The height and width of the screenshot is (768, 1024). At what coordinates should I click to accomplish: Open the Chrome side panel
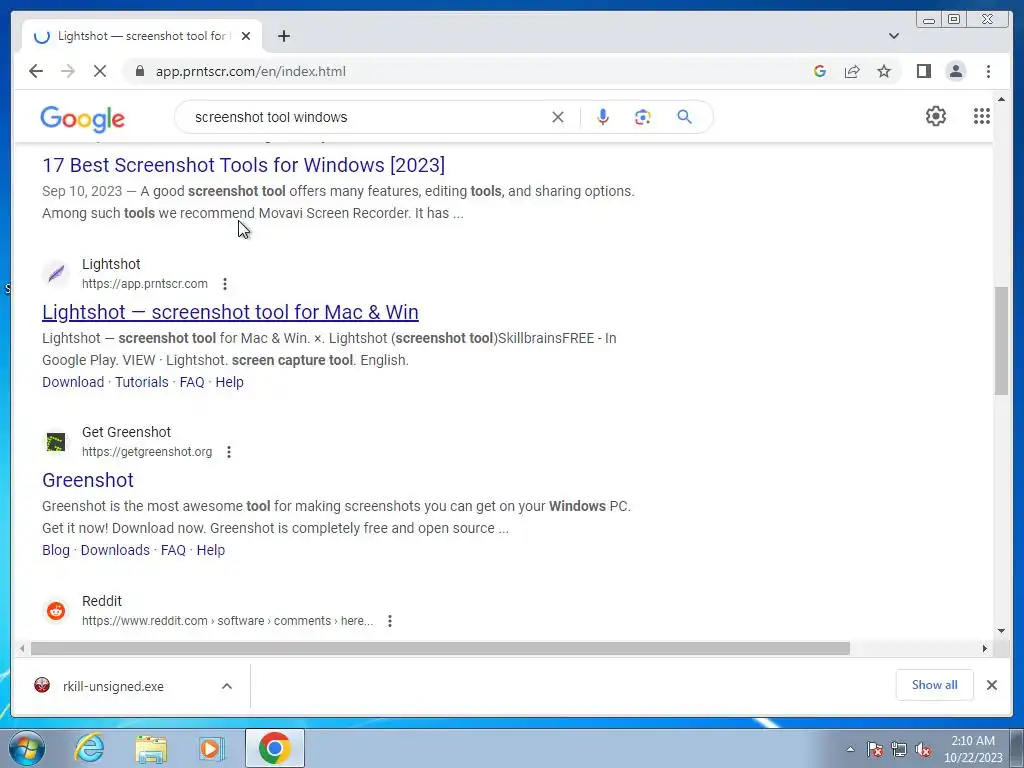tap(923, 71)
